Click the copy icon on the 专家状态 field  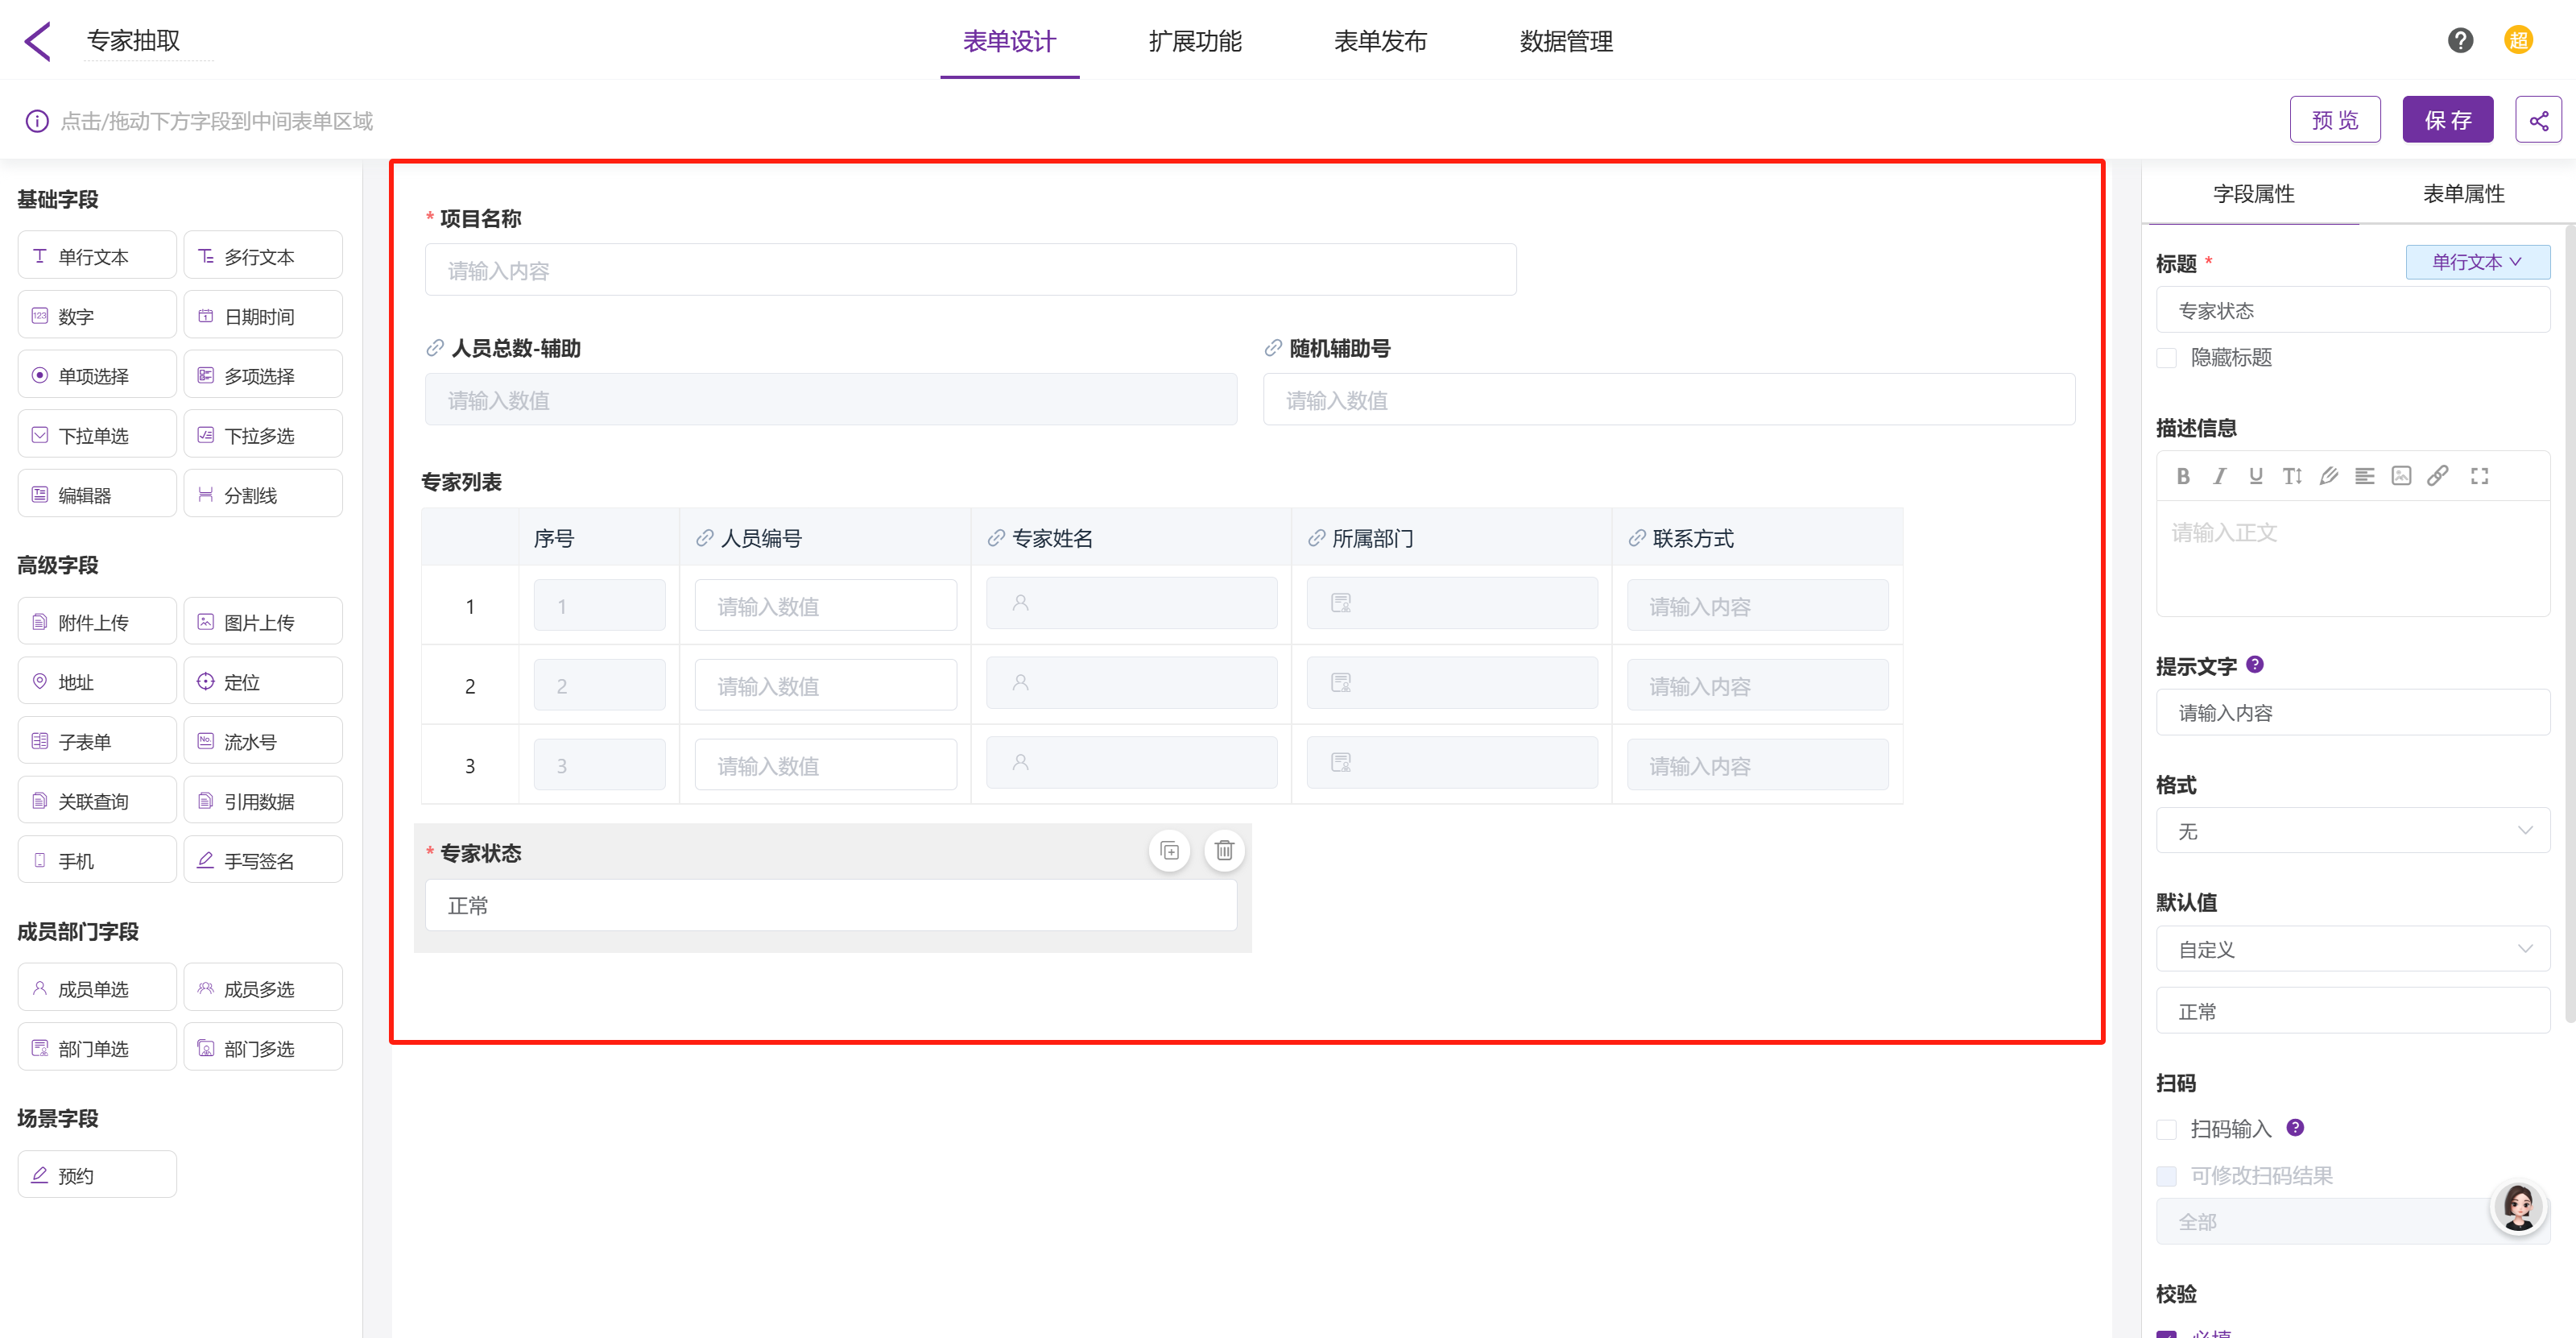[1169, 851]
